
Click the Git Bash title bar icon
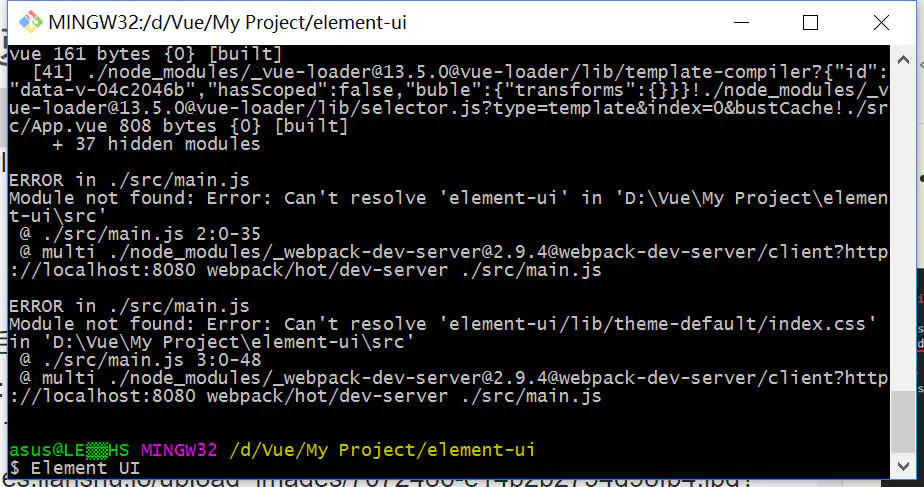[31, 22]
